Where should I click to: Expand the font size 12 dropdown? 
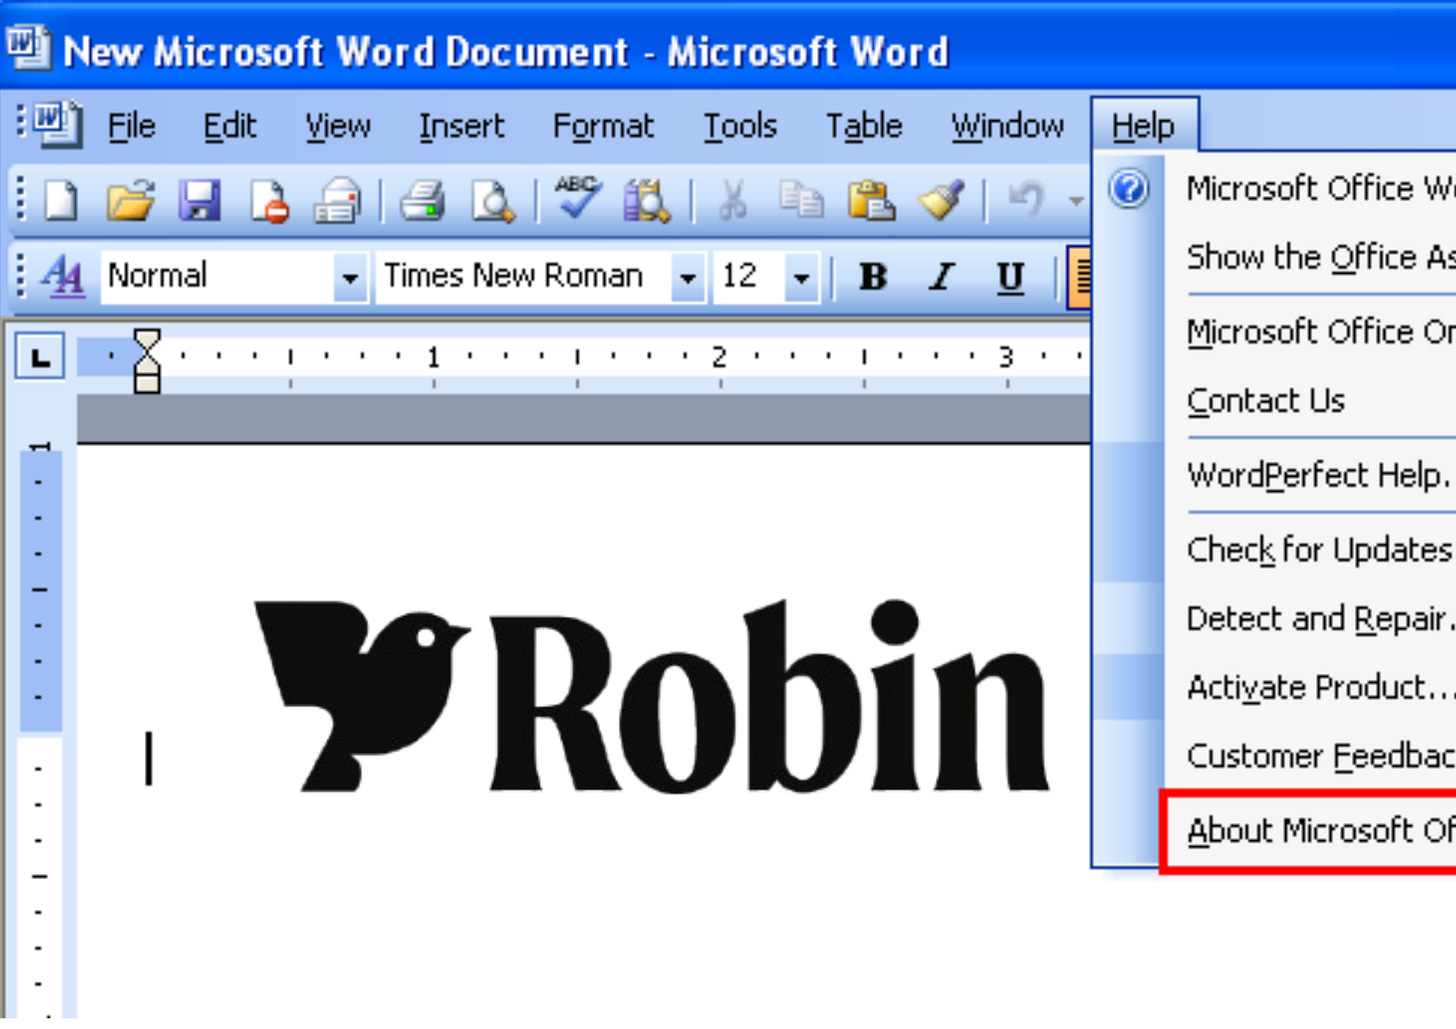coord(801,277)
